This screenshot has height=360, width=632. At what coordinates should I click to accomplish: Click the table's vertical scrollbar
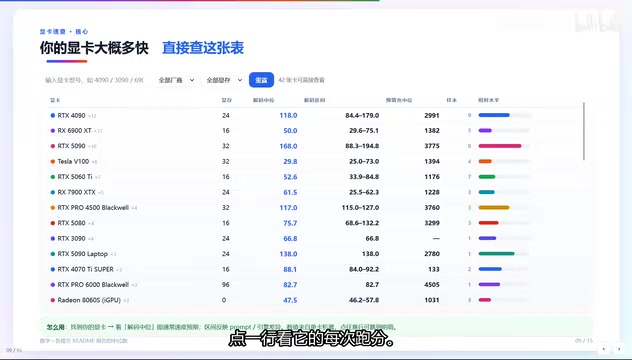pos(584,131)
